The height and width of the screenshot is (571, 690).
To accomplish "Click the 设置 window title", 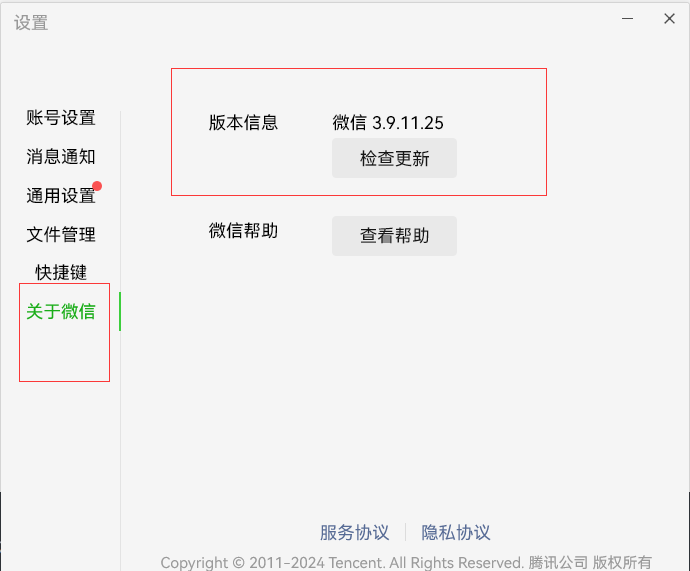I will point(31,22).
